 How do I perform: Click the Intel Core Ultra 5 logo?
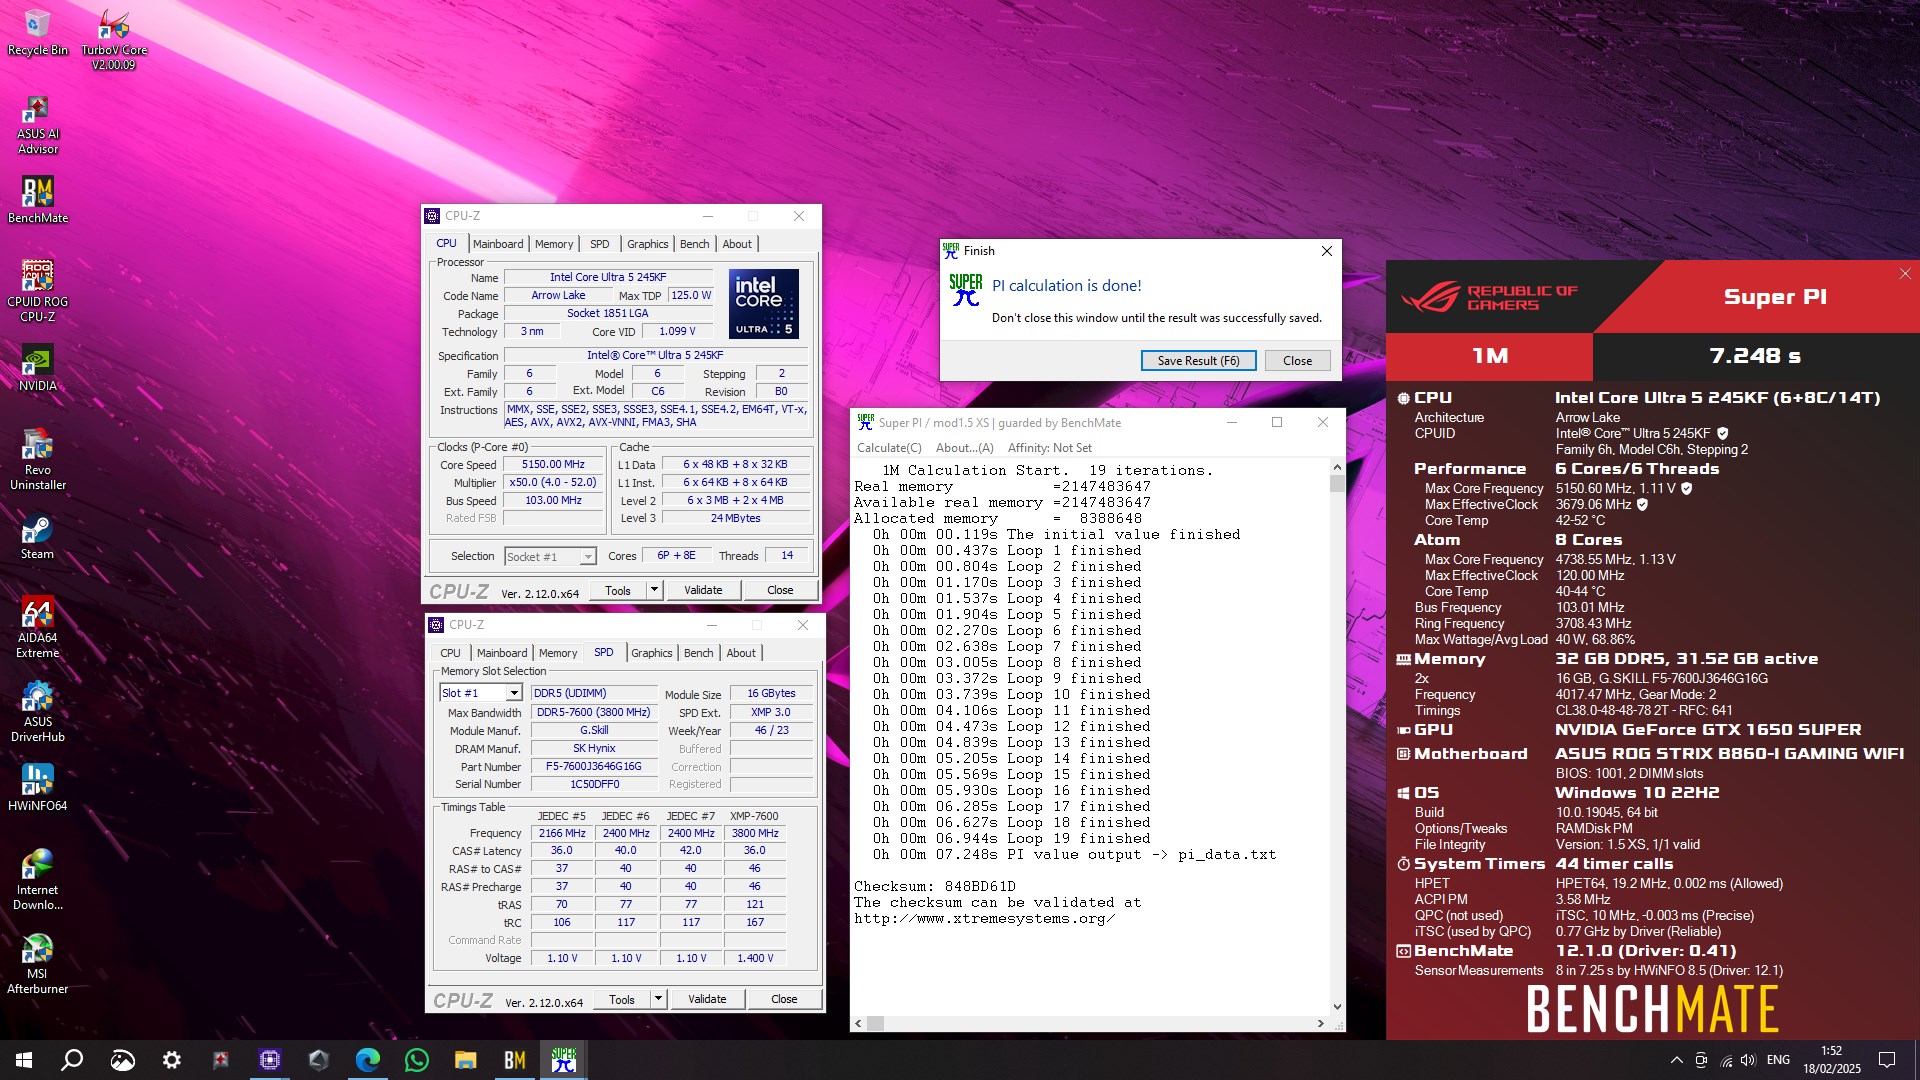[764, 303]
